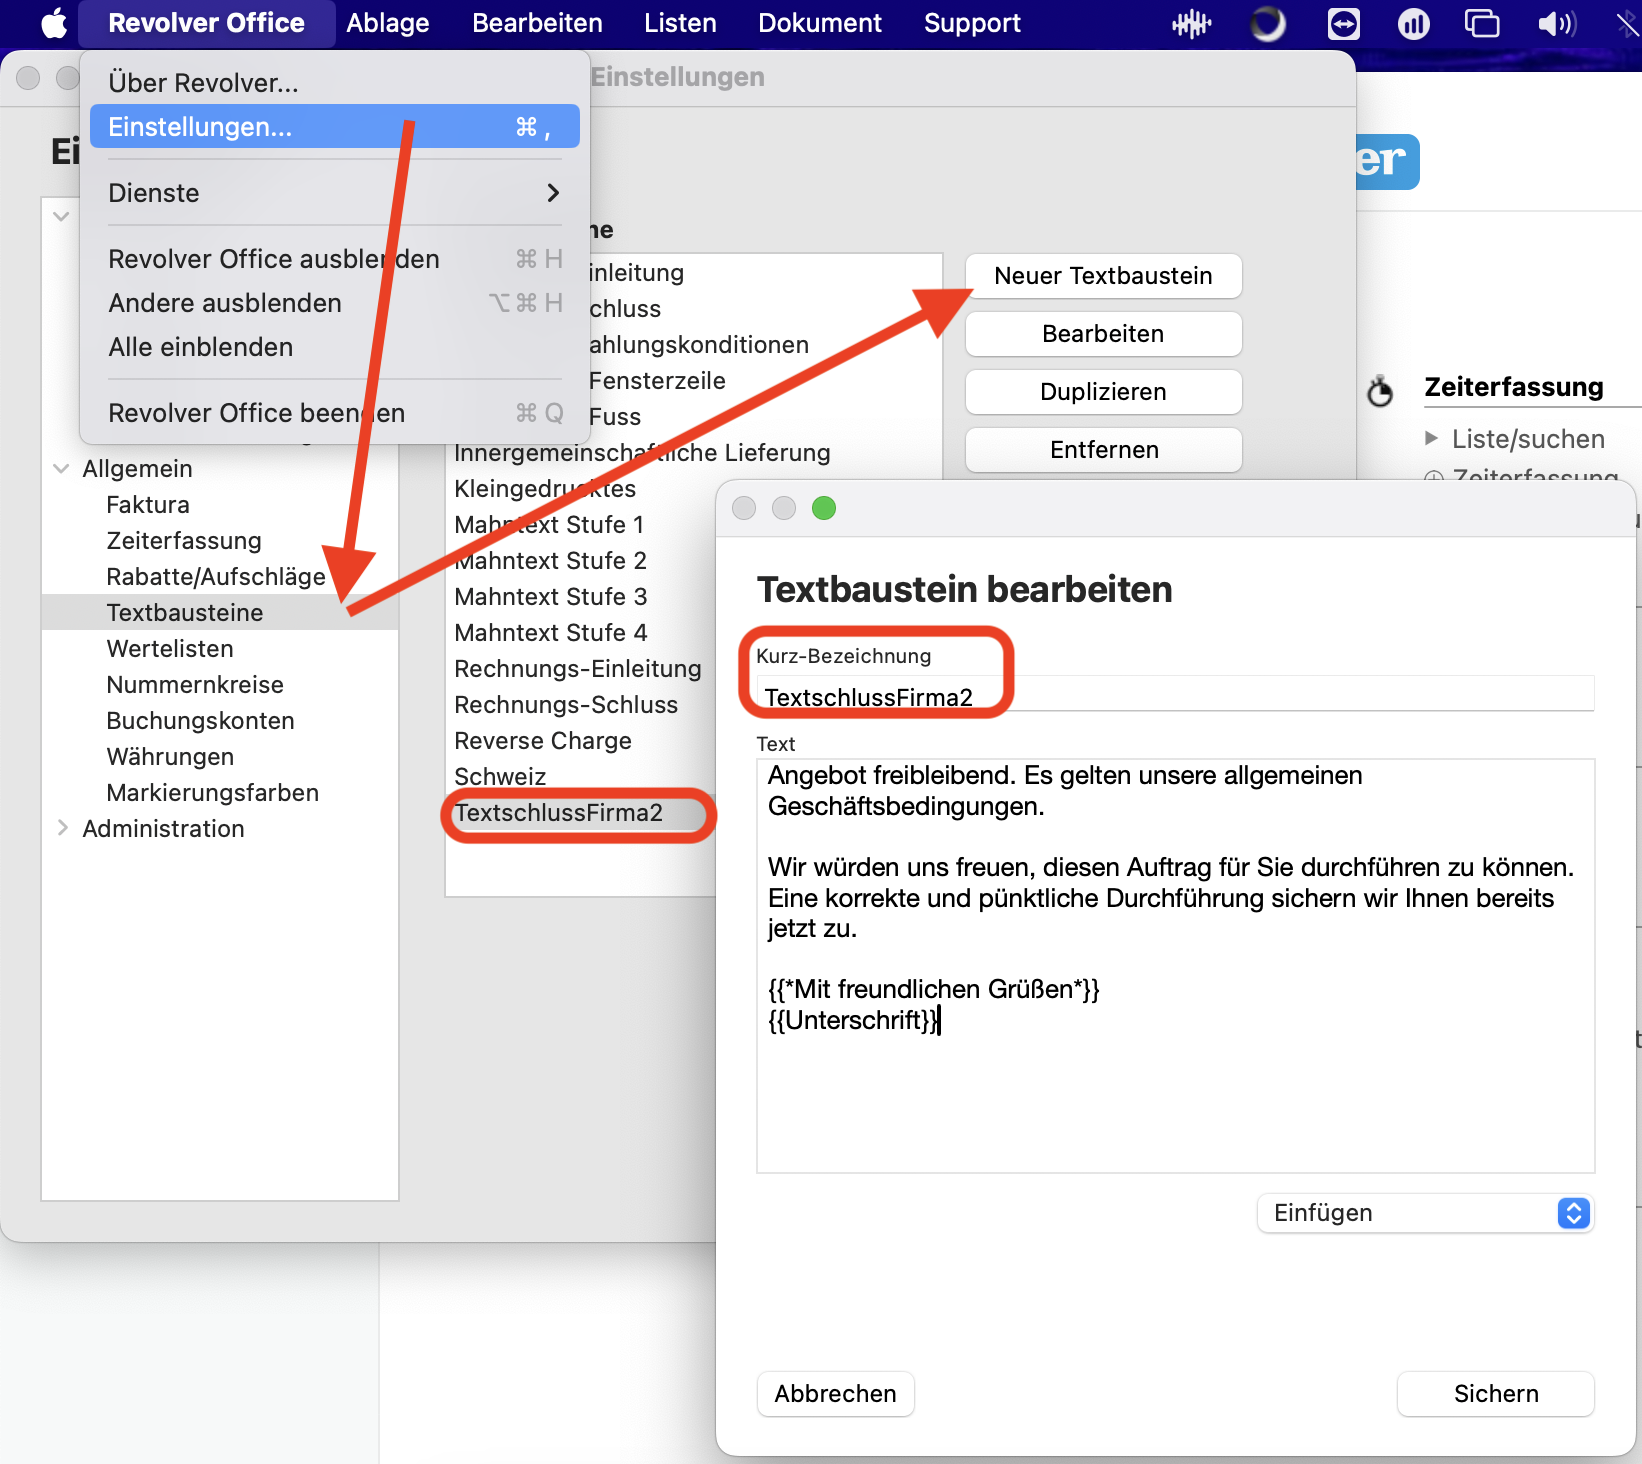Open the stacked windows menu bar icon
Viewport: 1642px width, 1464px height.
click(x=1481, y=24)
